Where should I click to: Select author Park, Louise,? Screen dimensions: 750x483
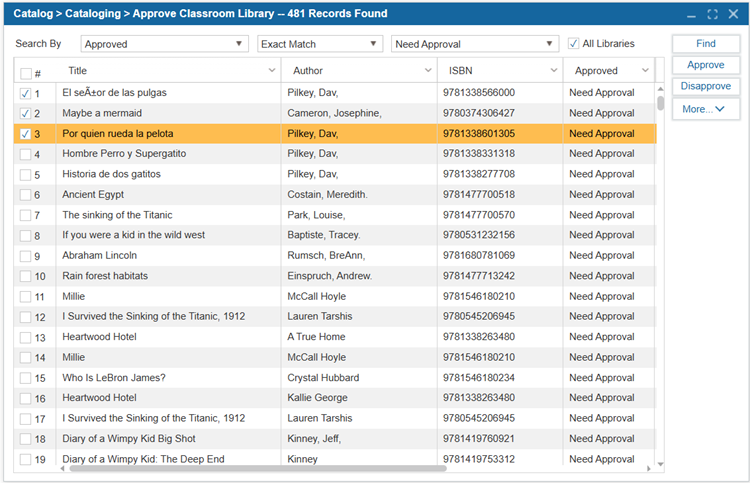316,215
